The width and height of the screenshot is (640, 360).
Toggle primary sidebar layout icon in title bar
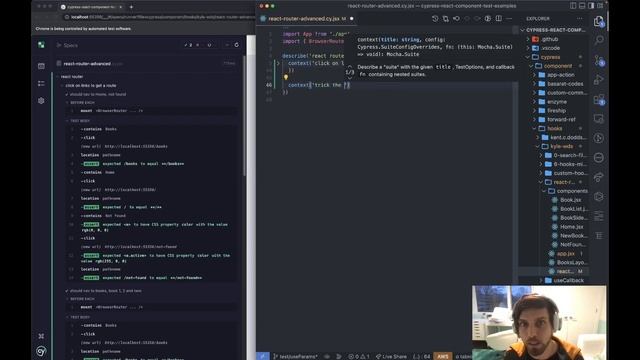pyautogui.click(x=573, y=6)
